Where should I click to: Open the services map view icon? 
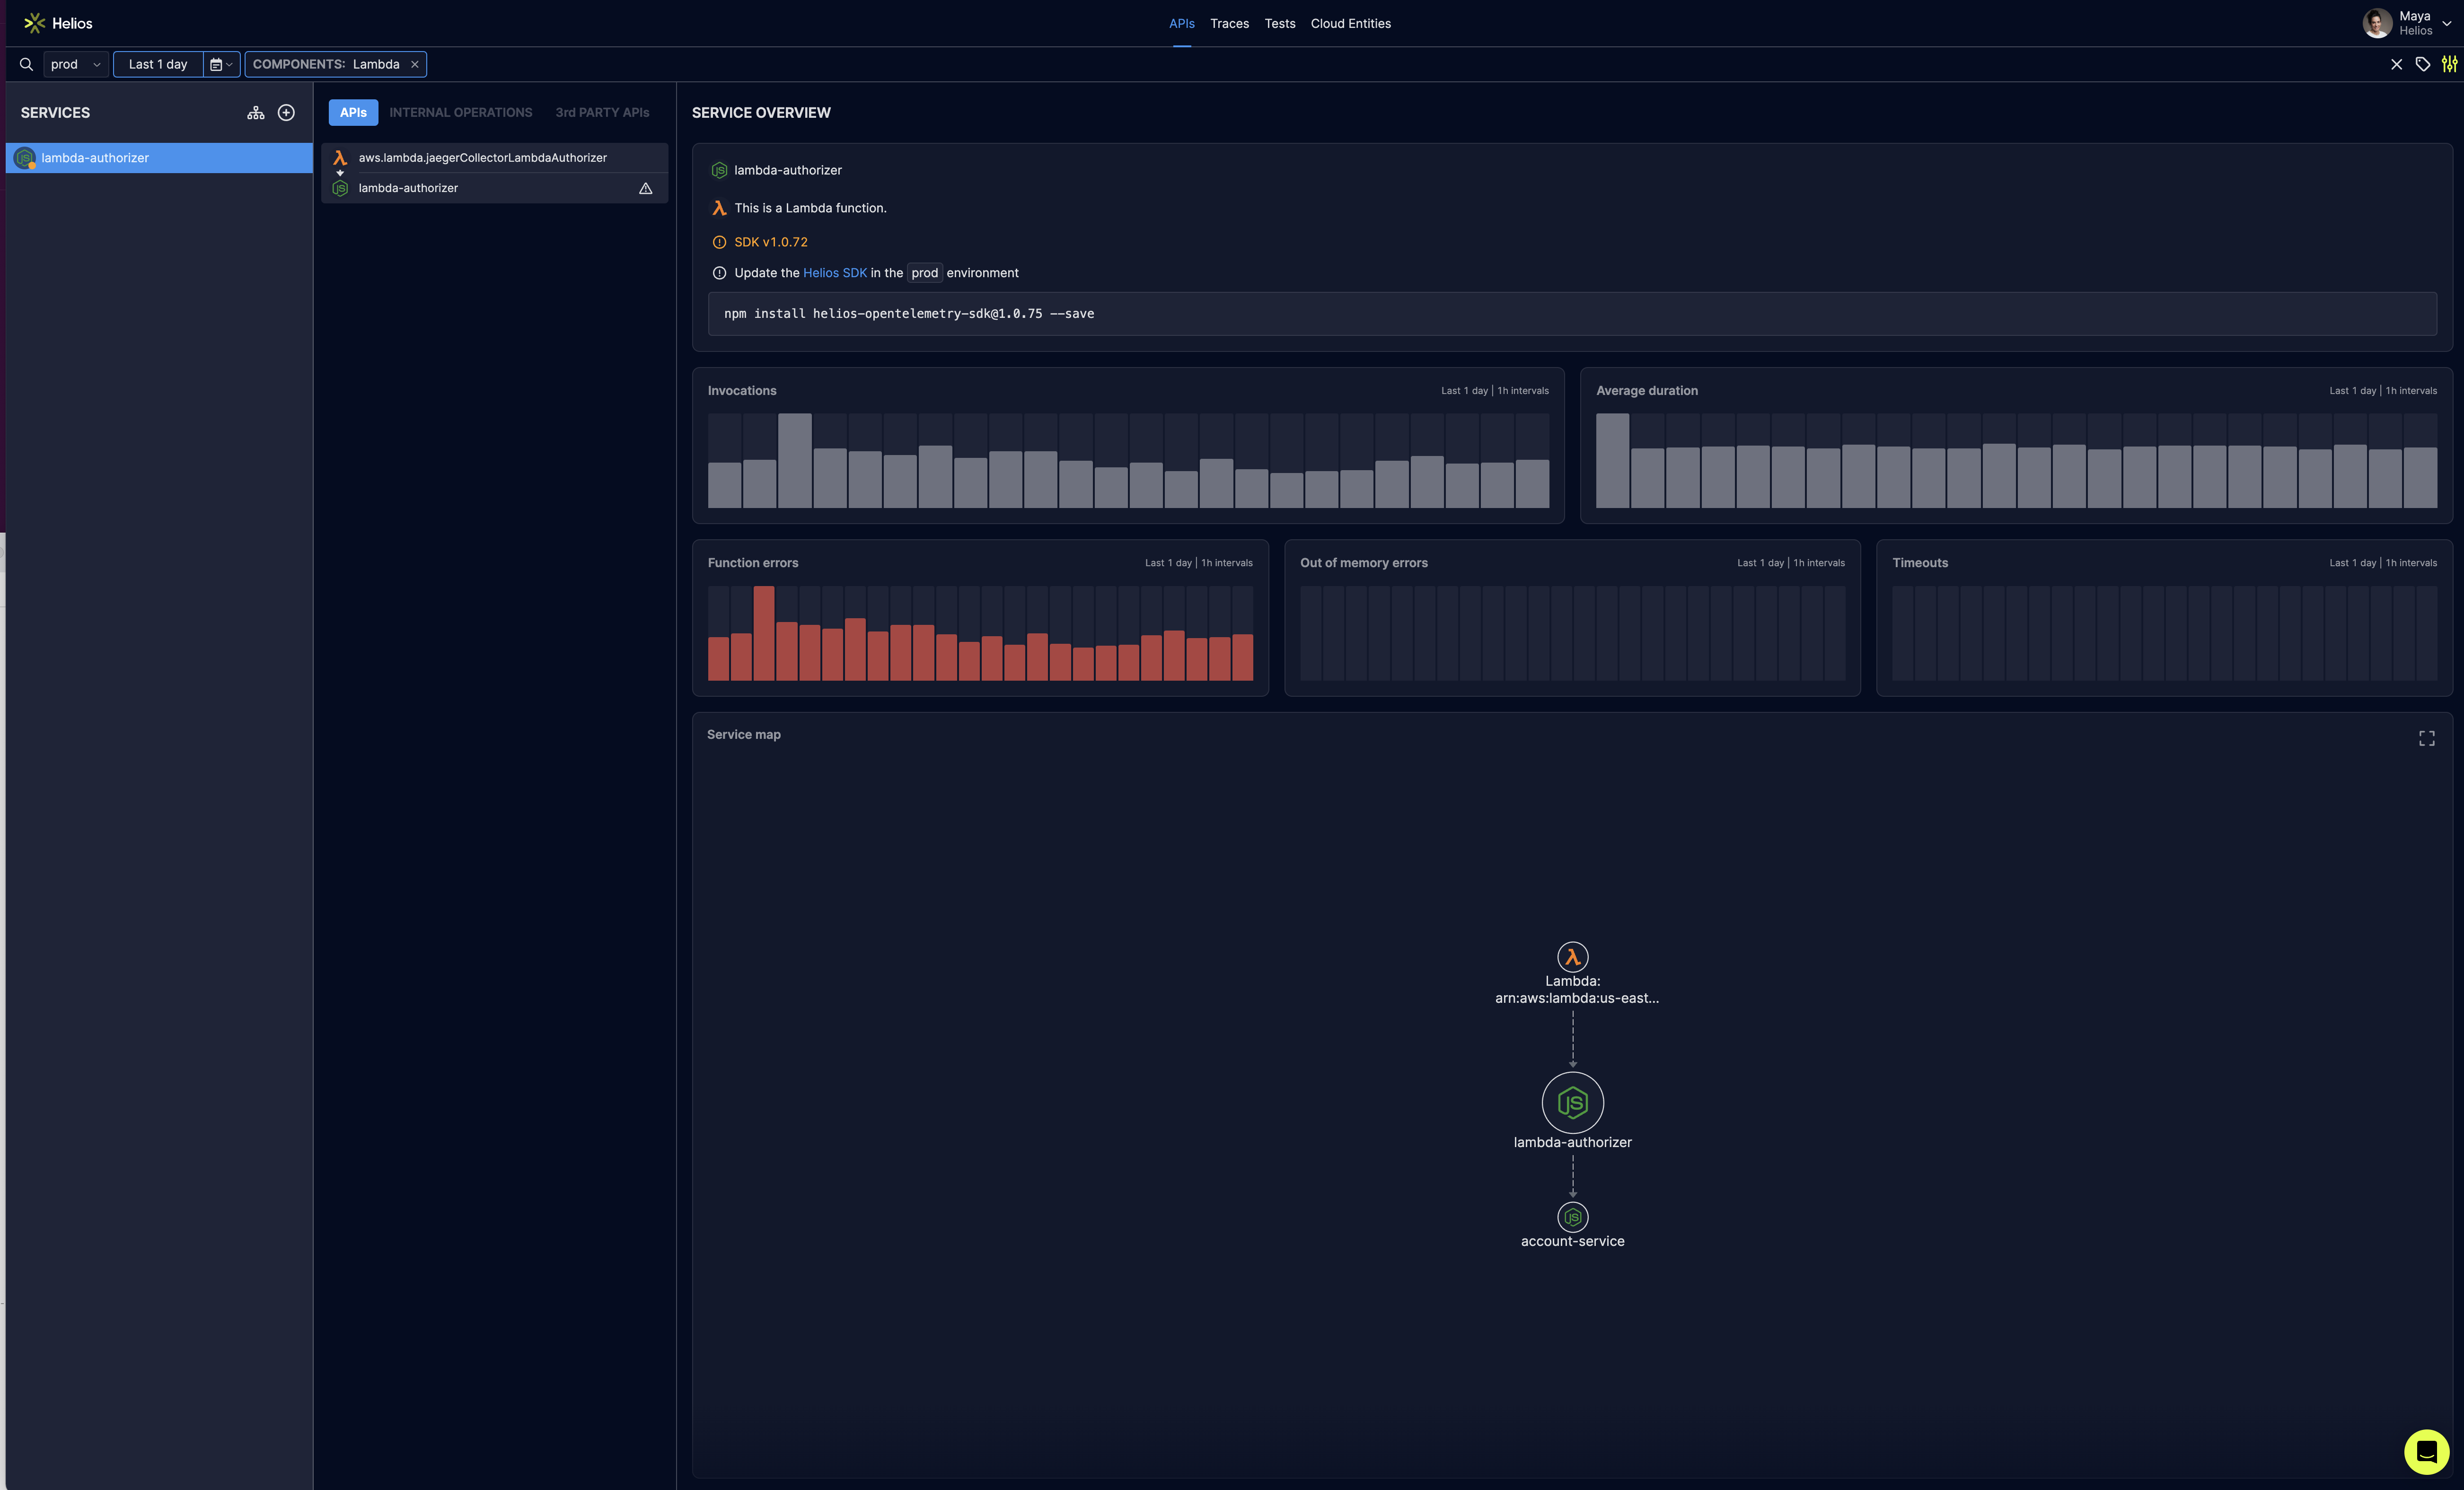point(256,113)
